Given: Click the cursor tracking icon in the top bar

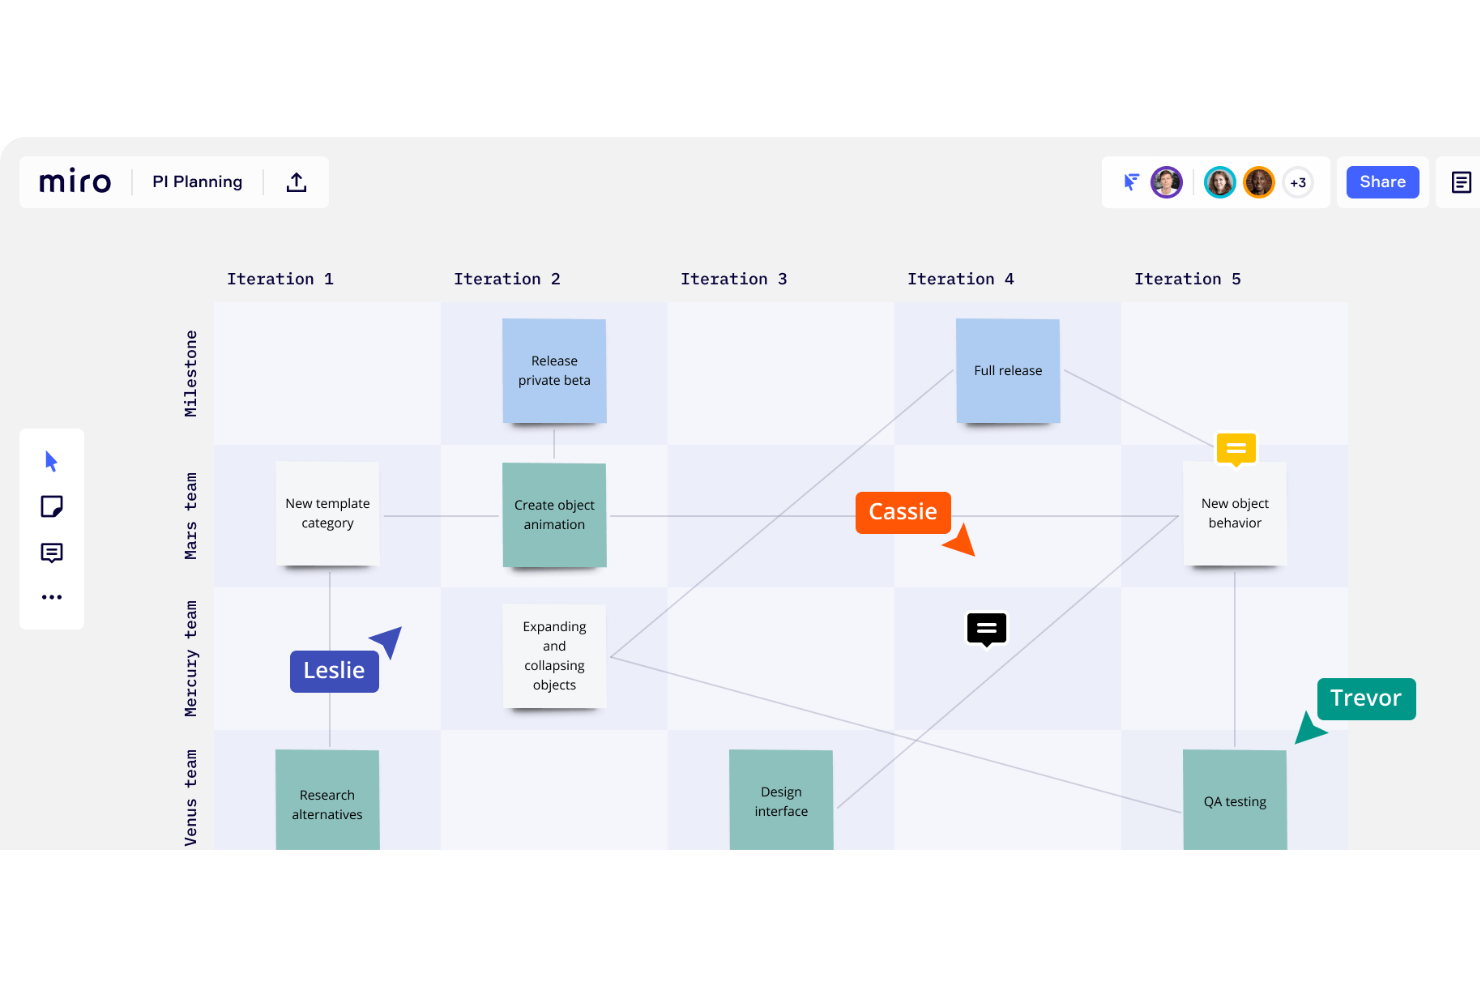Looking at the screenshot, I should coord(1131,182).
